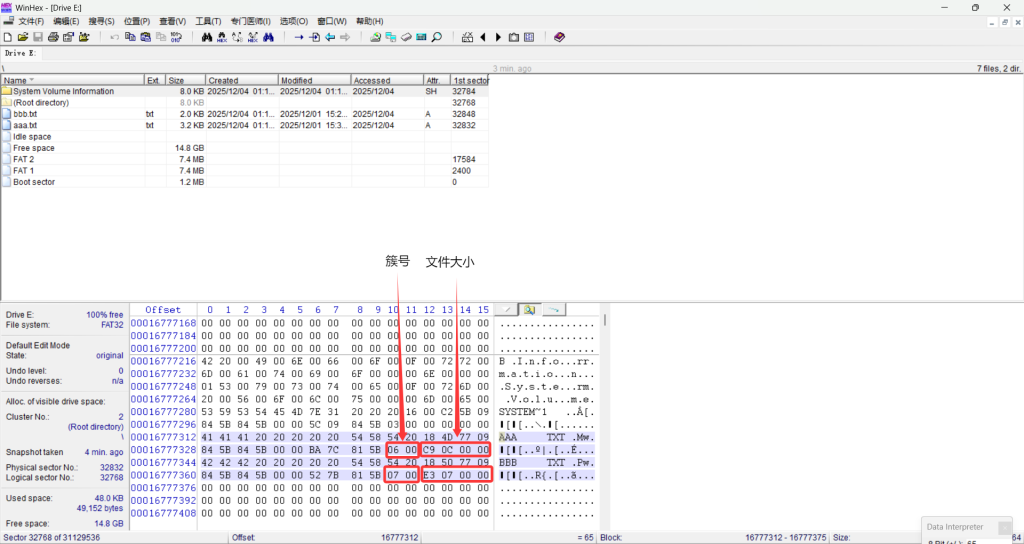The width and height of the screenshot is (1024, 544).
Task: Click the Open file folder icon
Action: 23,37
